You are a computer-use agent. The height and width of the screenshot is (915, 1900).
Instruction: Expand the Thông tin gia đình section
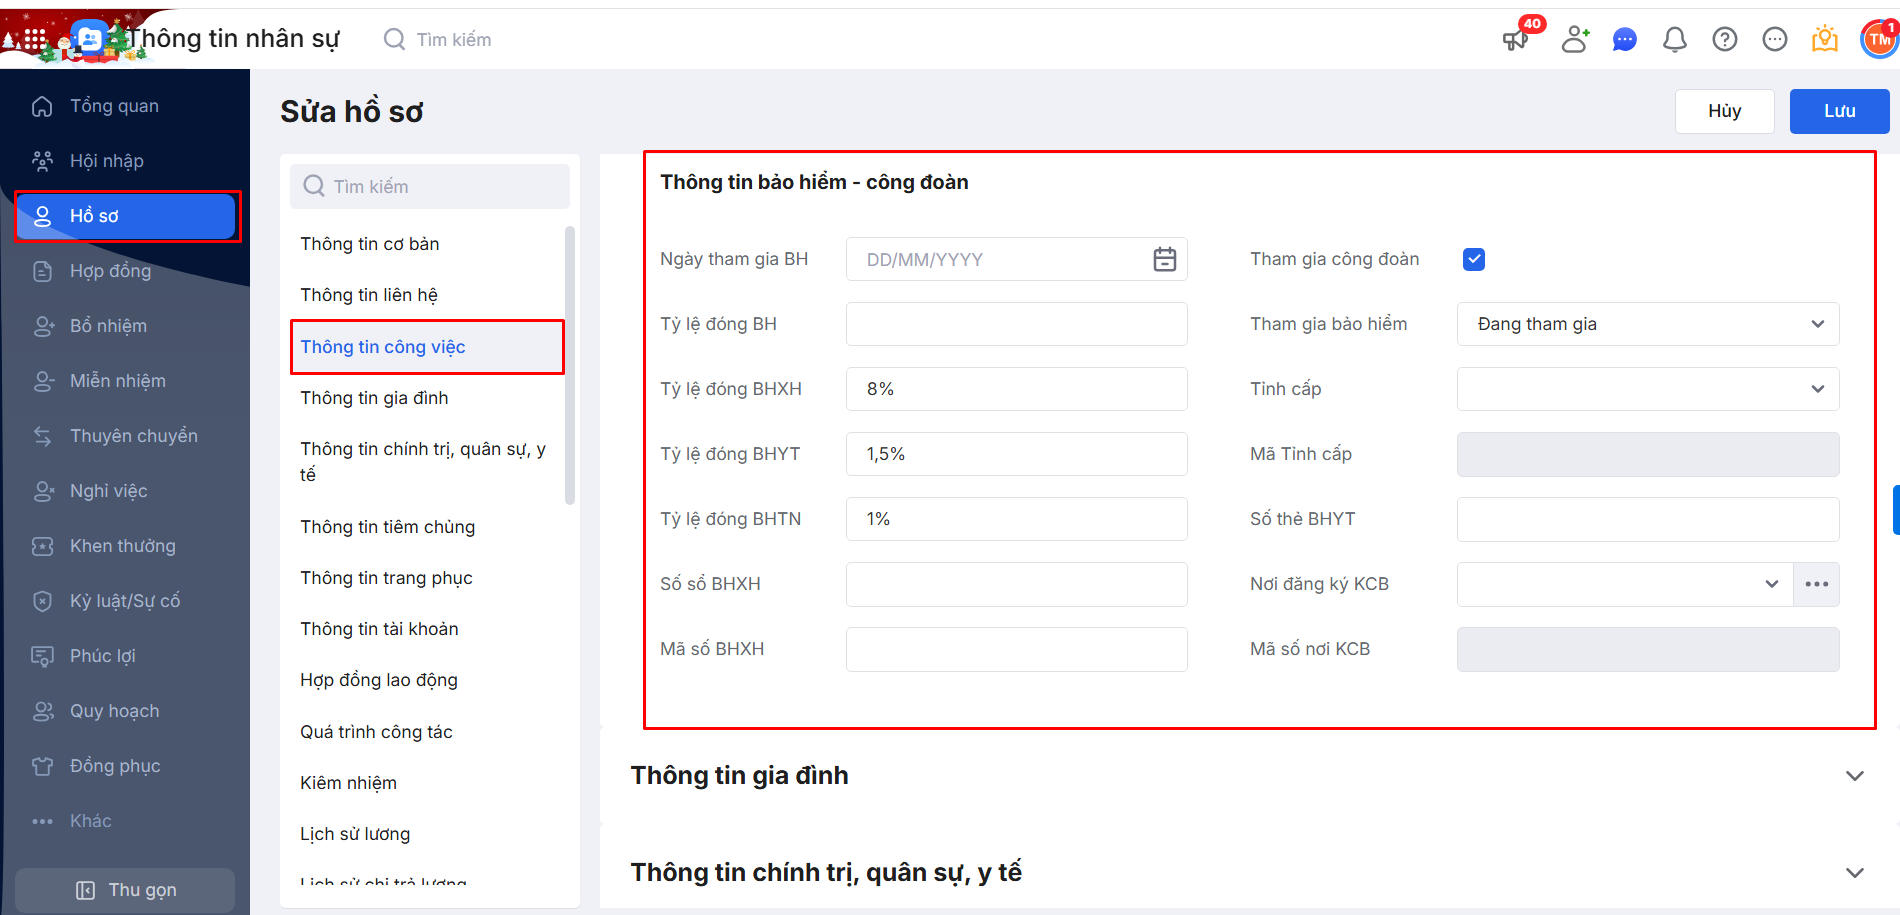click(1855, 776)
